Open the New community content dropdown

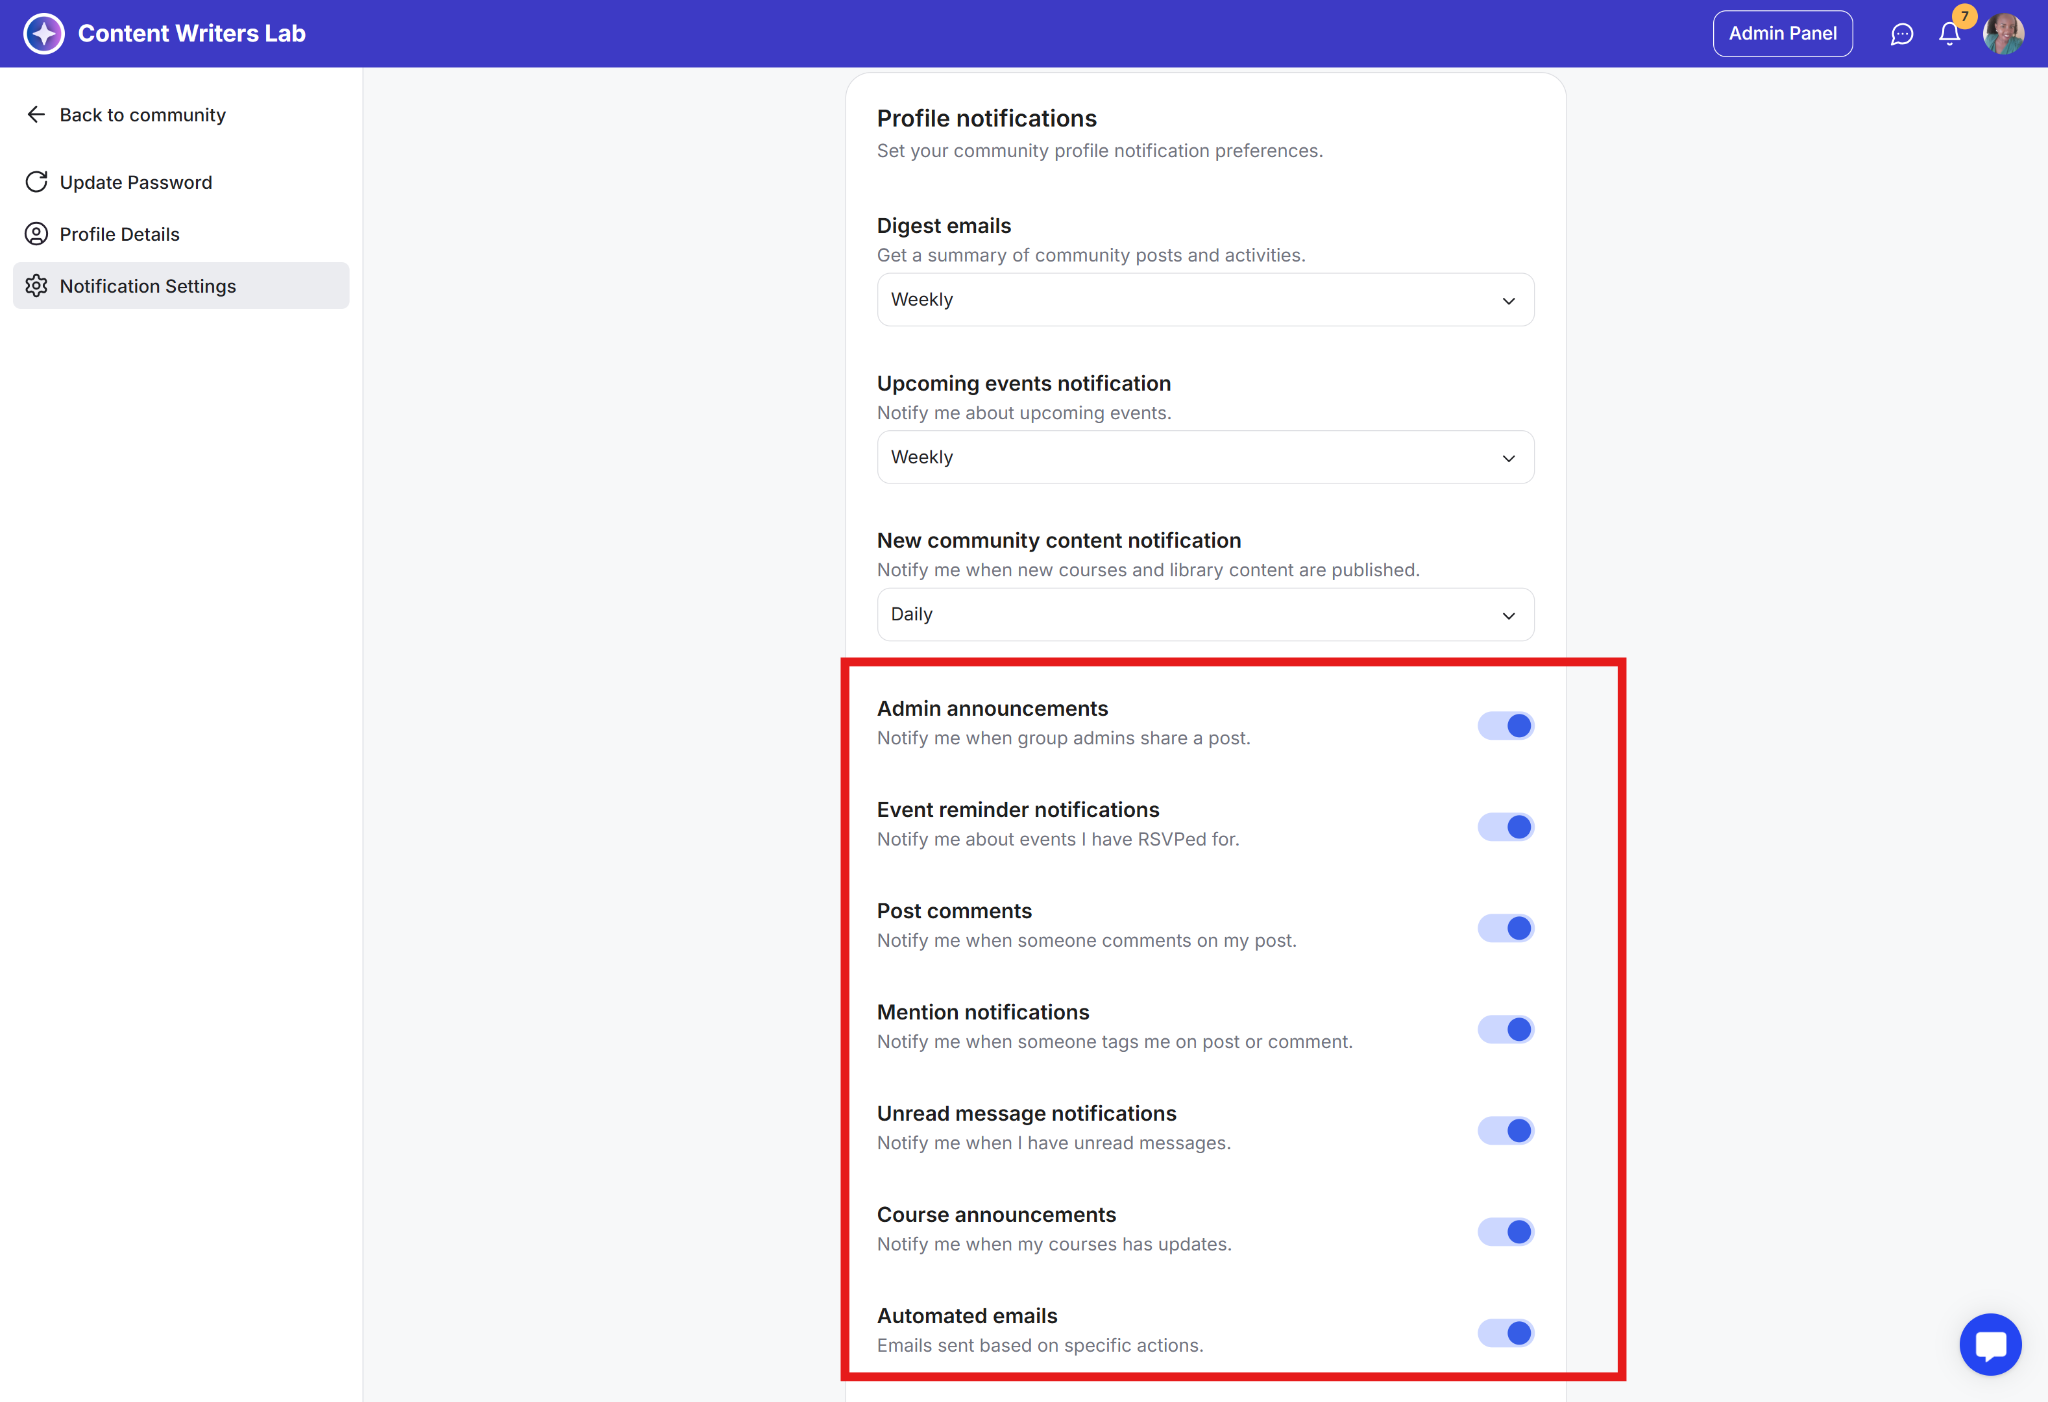[x=1205, y=614]
